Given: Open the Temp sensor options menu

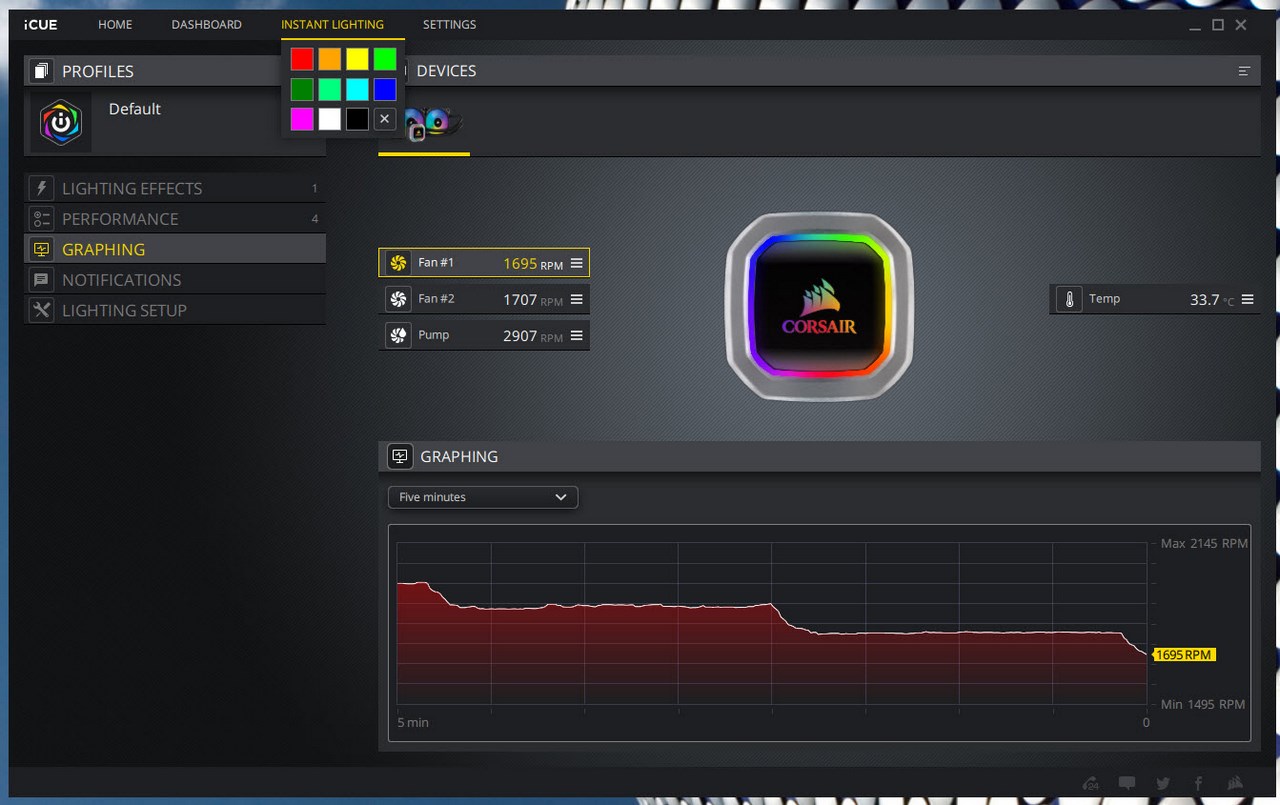Looking at the screenshot, I should (1247, 299).
